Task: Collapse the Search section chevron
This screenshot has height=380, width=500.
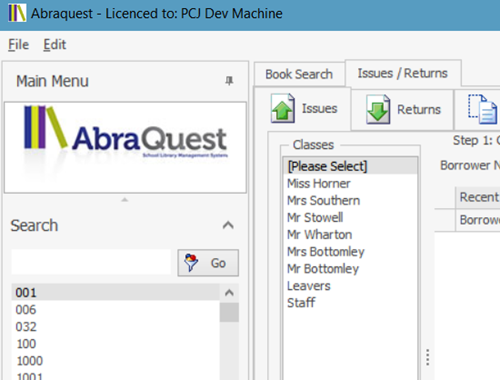Action: (228, 225)
